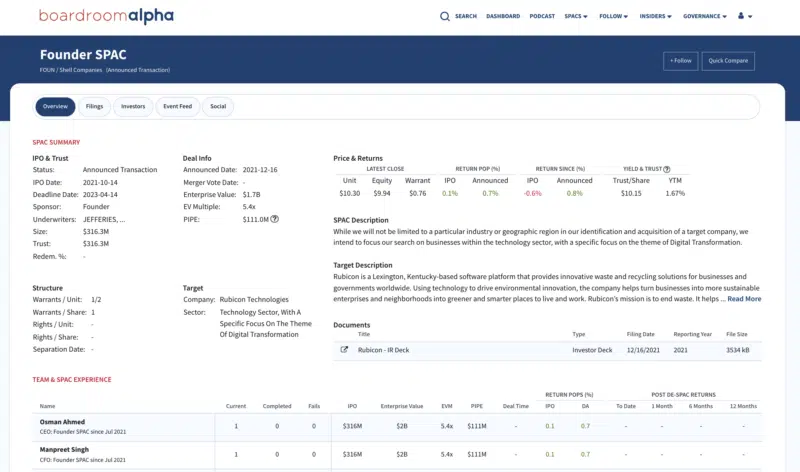
Task: Switch to the Filings tab
Action: click(94, 107)
